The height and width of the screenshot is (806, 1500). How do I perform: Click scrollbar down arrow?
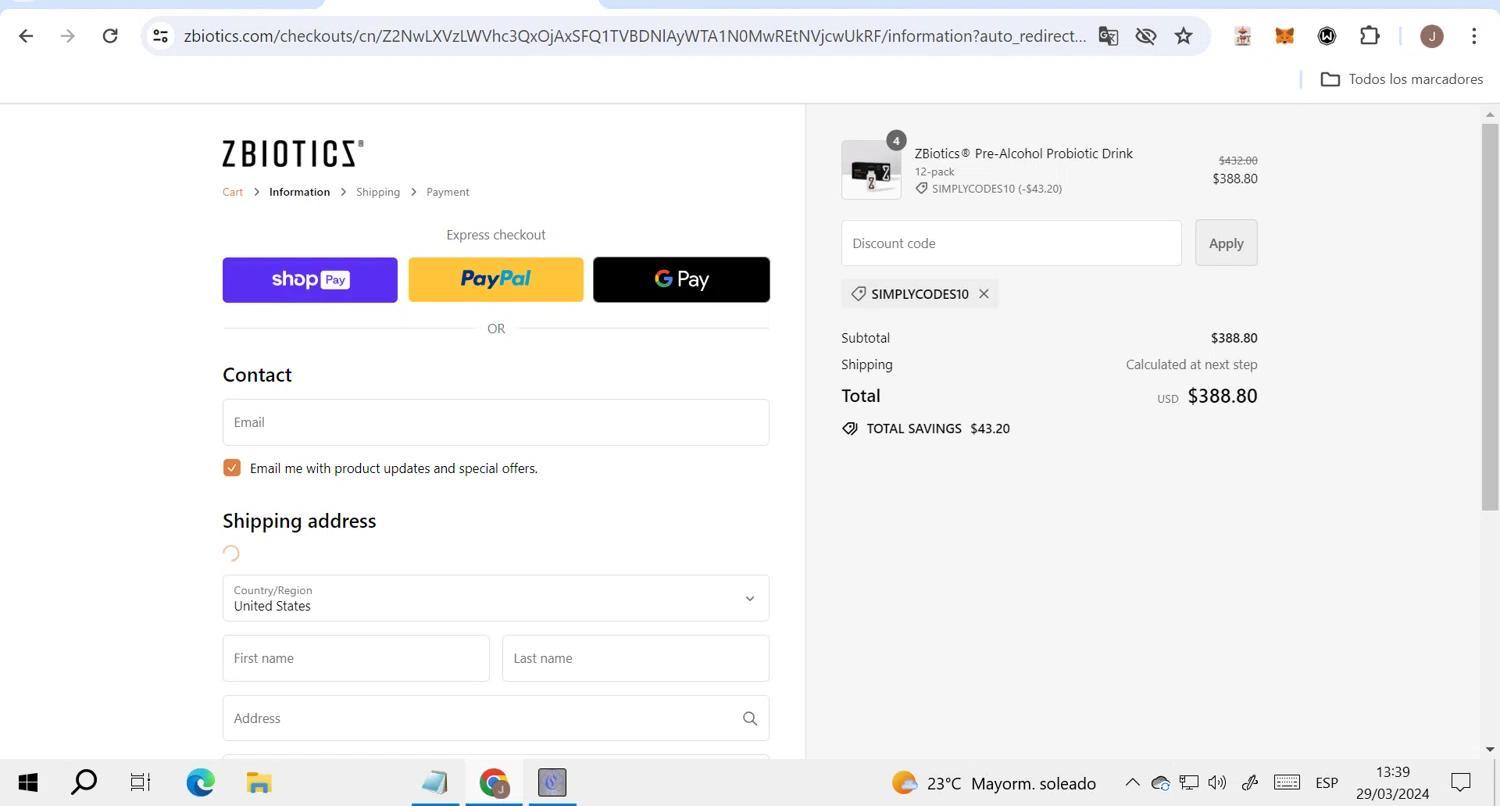pyautogui.click(x=1490, y=749)
